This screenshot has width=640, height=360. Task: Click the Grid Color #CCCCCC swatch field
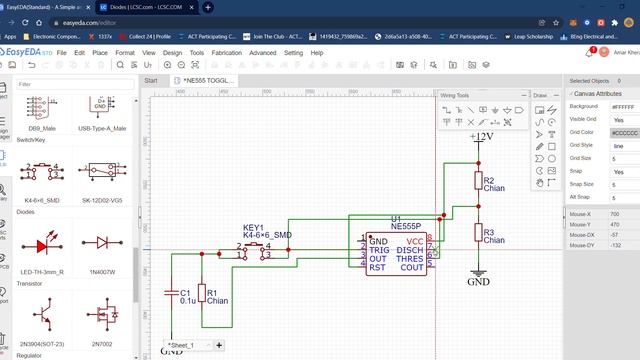(625, 133)
